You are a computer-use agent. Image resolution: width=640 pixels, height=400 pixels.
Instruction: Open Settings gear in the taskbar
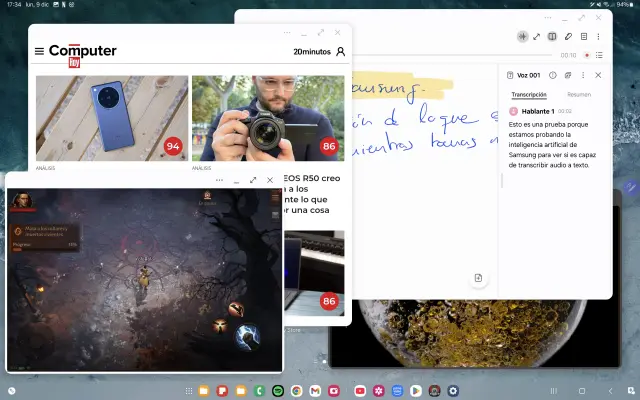coord(453,391)
